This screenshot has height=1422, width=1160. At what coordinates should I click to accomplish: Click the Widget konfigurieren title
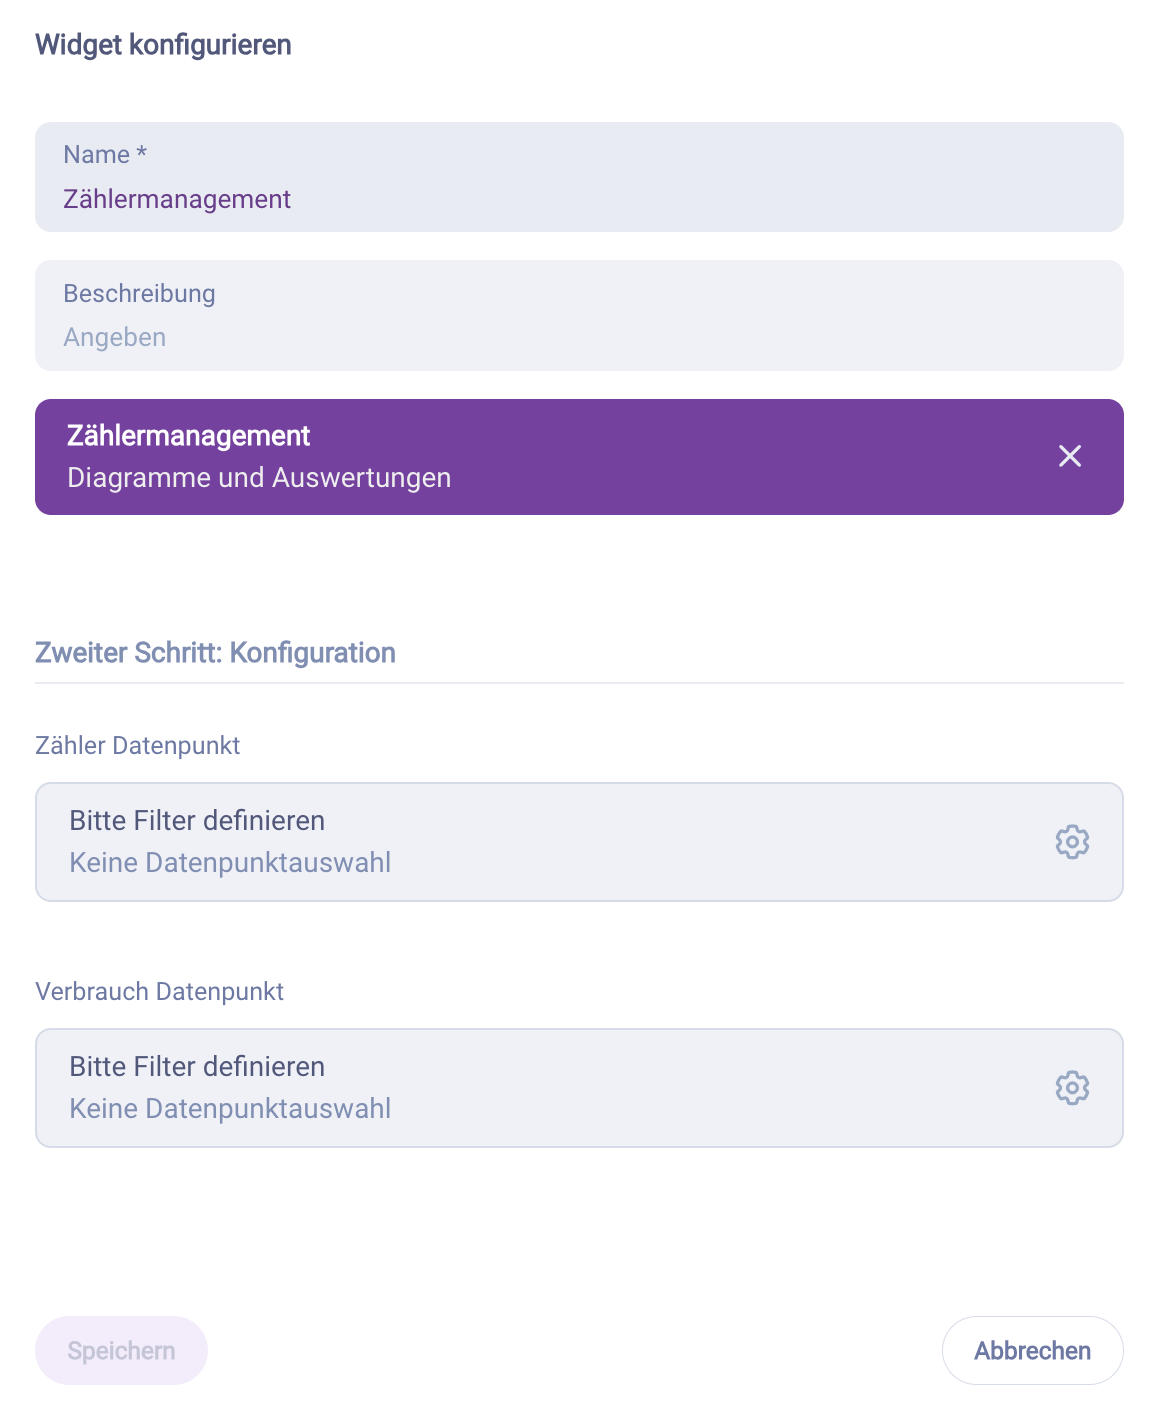pyautogui.click(x=162, y=44)
